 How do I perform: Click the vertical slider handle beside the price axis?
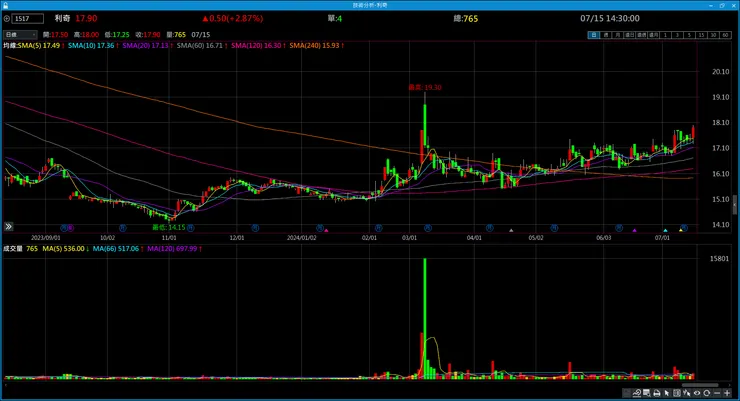point(735,205)
